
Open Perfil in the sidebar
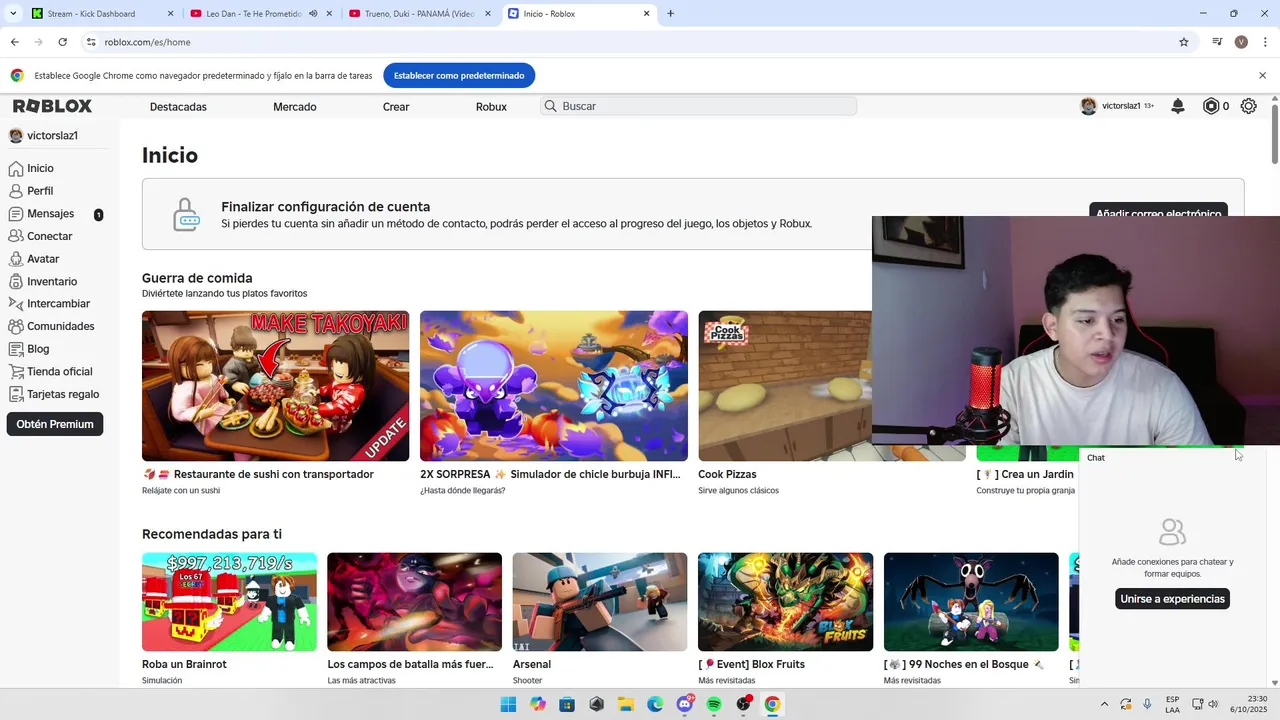(40, 191)
